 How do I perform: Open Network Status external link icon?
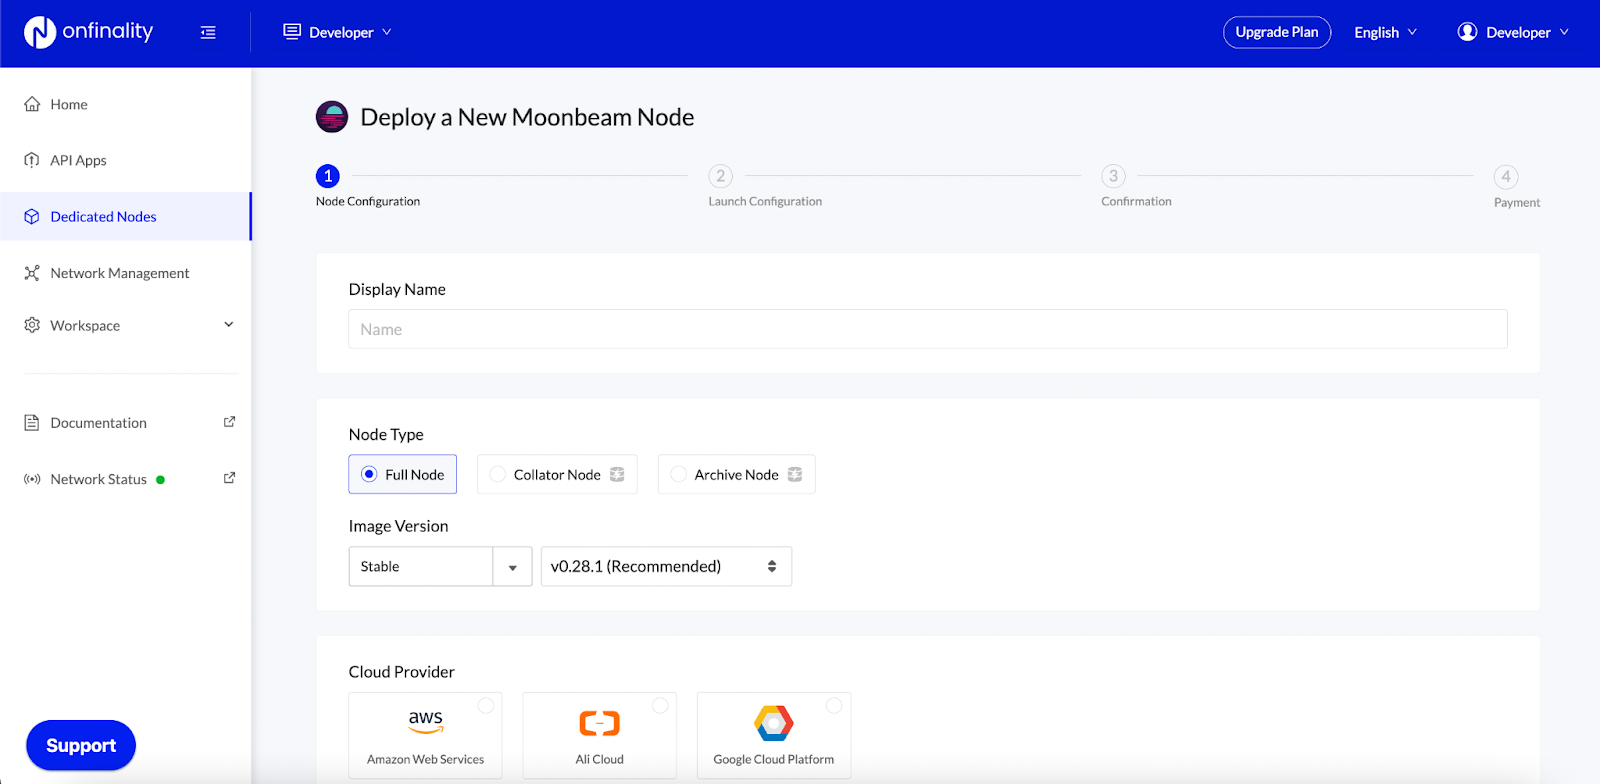click(229, 478)
